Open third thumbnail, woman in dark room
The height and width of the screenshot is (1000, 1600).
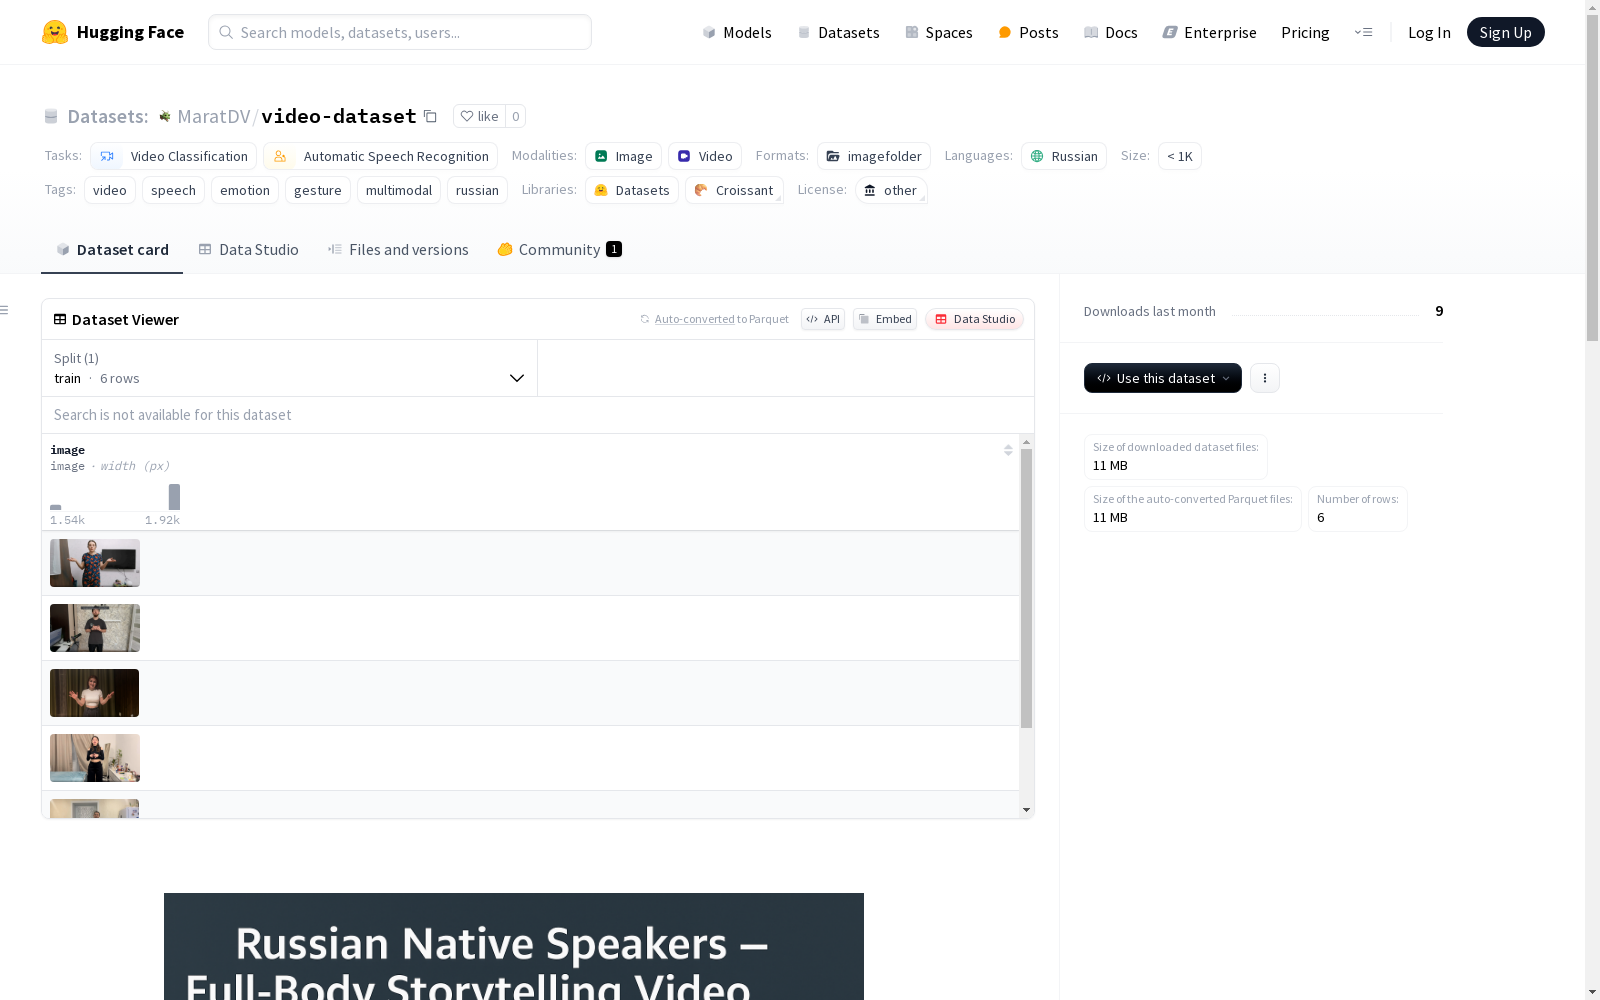click(x=95, y=693)
